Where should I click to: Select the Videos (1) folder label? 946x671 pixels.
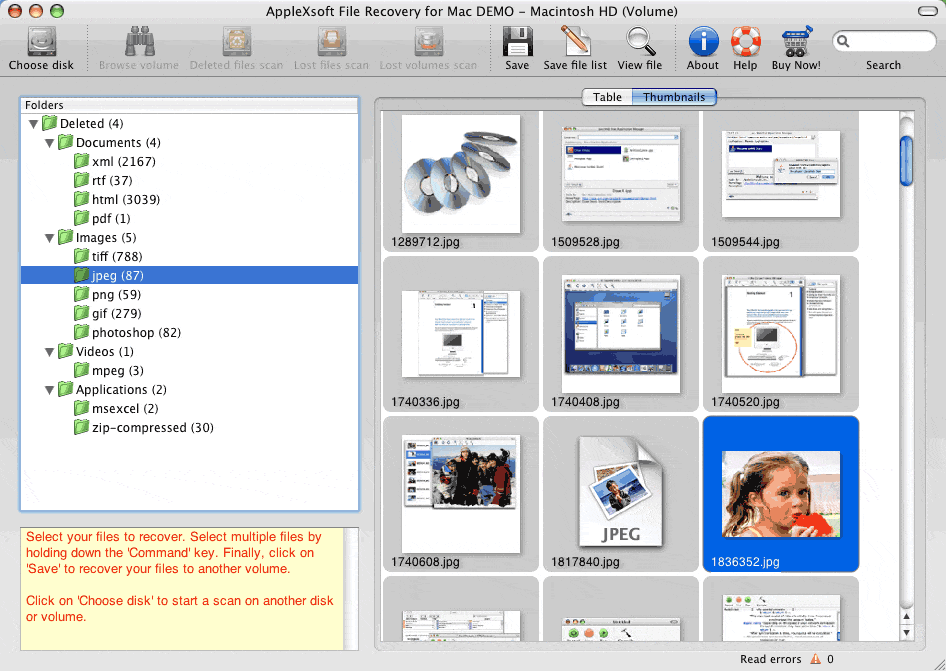(x=105, y=352)
